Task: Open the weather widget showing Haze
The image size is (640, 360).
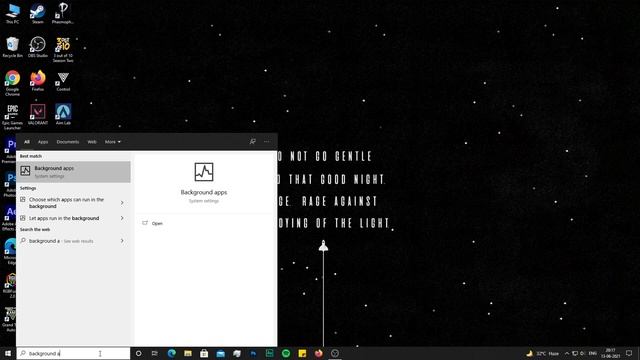Action: point(542,353)
